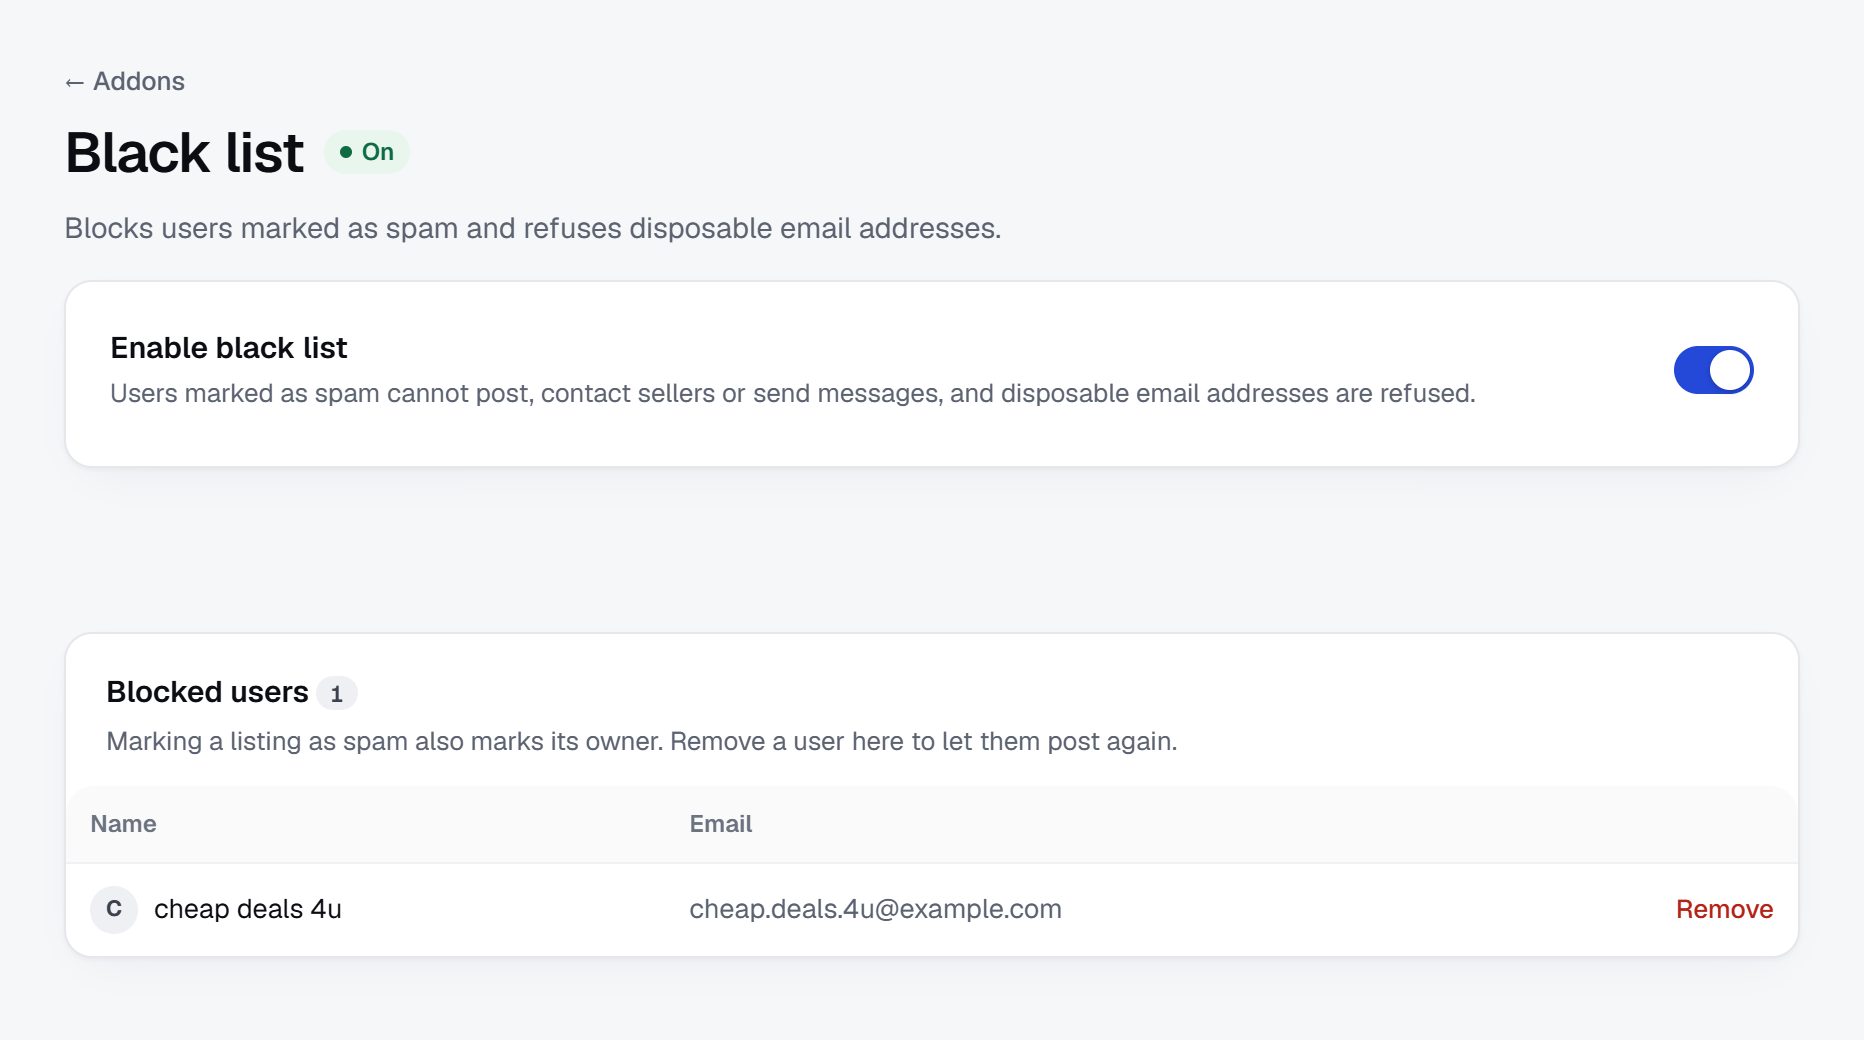
Task: Click the description 'Users marked as spam cannot post'
Action: click(793, 393)
